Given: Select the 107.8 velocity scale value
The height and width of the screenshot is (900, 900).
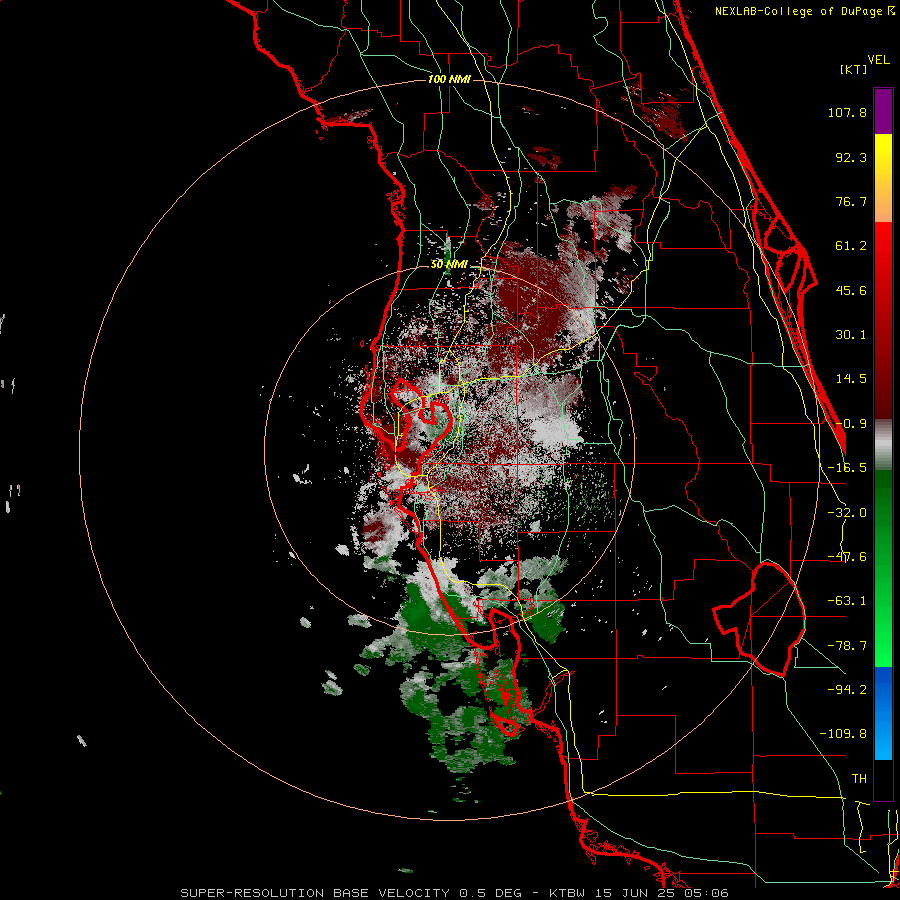Looking at the screenshot, I should click(847, 112).
